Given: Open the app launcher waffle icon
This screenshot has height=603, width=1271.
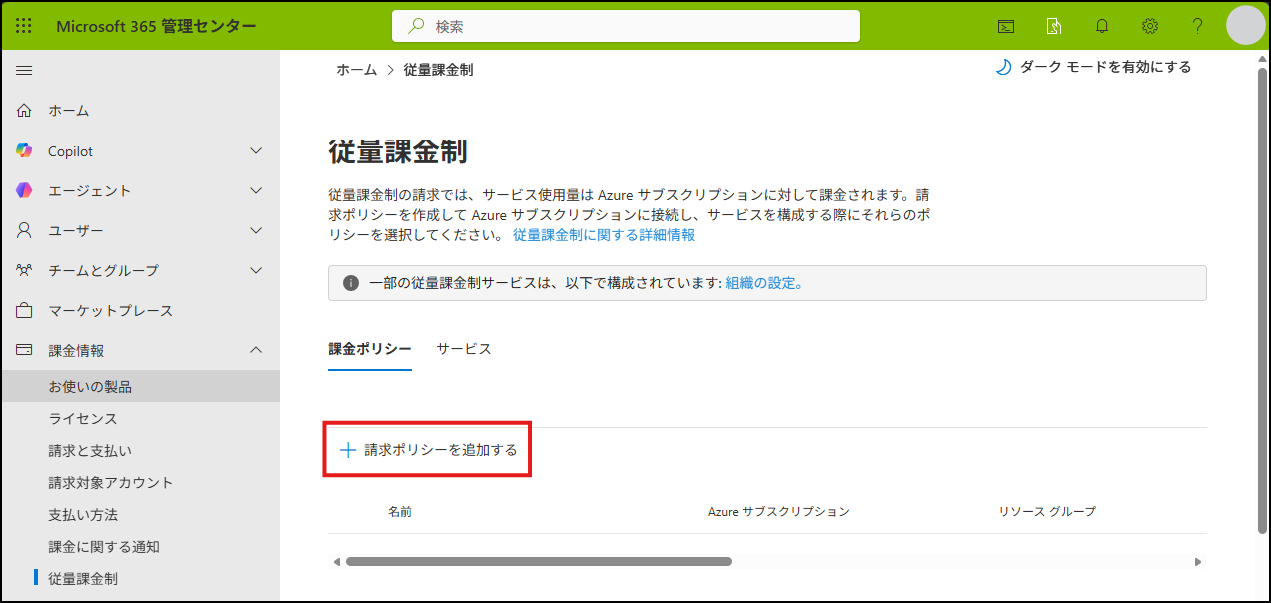Looking at the screenshot, I should (24, 26).
